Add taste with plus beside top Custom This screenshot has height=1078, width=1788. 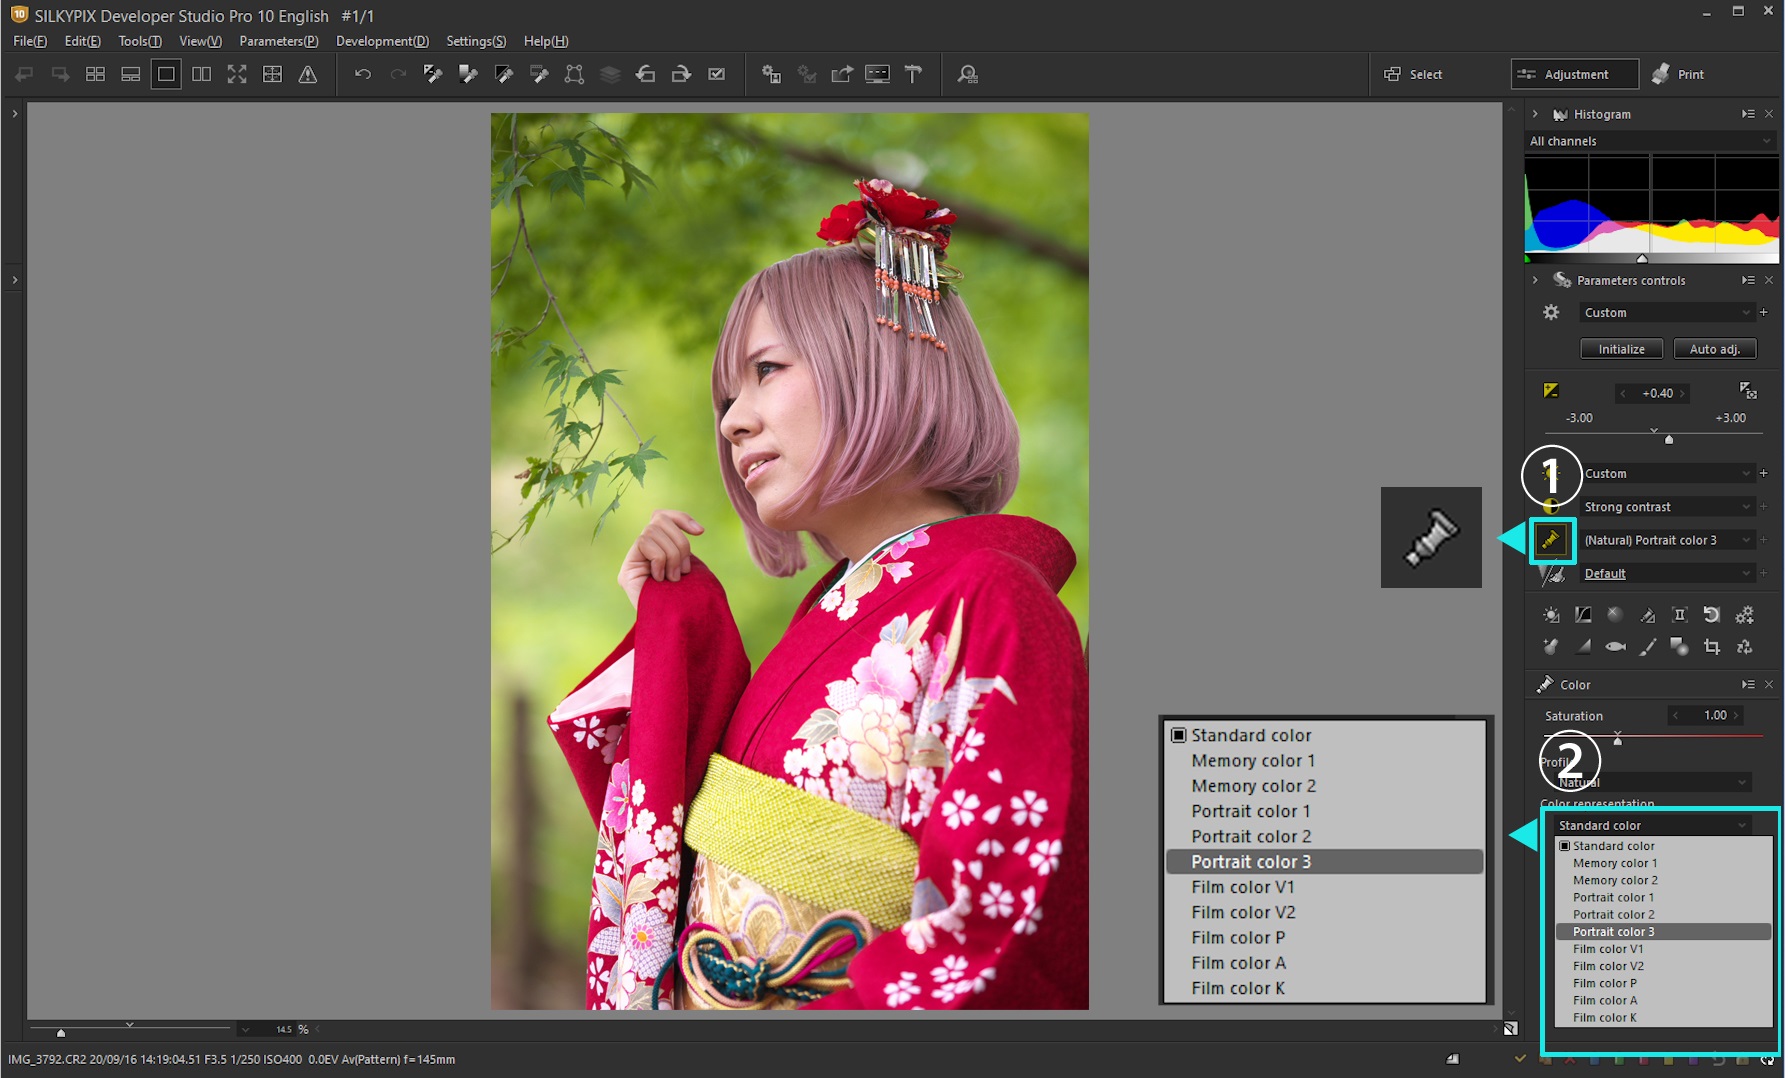(x=1764, y=313)
